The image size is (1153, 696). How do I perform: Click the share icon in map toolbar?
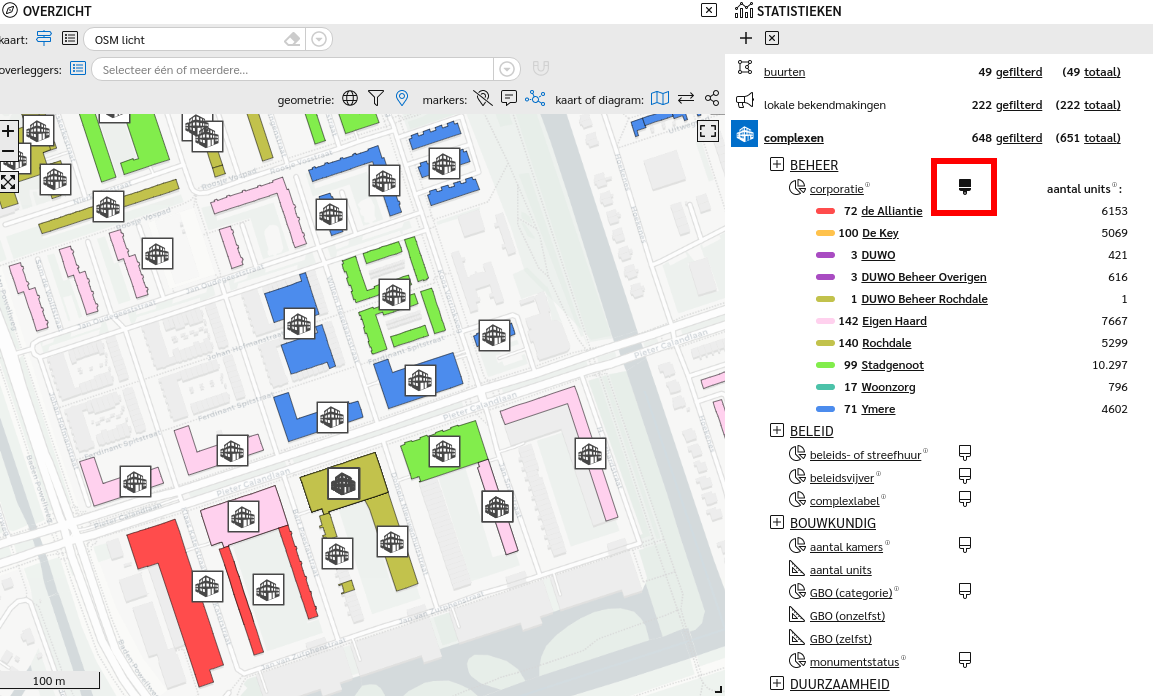pos(712,98)
